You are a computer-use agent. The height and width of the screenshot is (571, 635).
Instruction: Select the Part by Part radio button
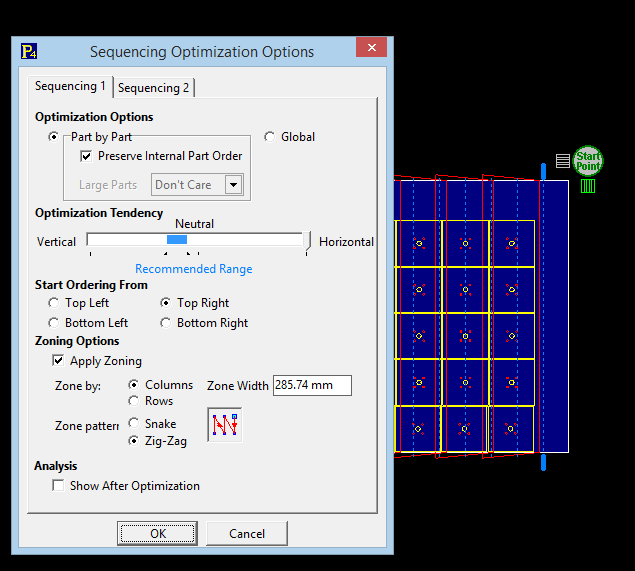coord(53,137)
